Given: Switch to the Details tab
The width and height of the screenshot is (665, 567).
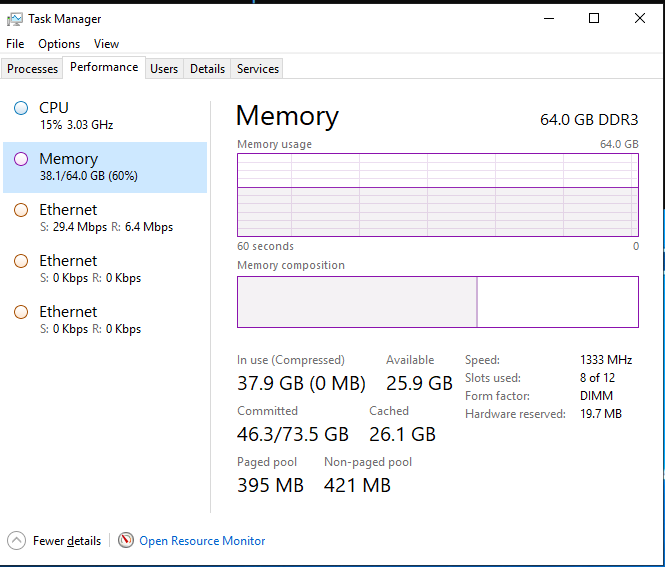Looking at the screenshot, I should (x=207, y=69).
